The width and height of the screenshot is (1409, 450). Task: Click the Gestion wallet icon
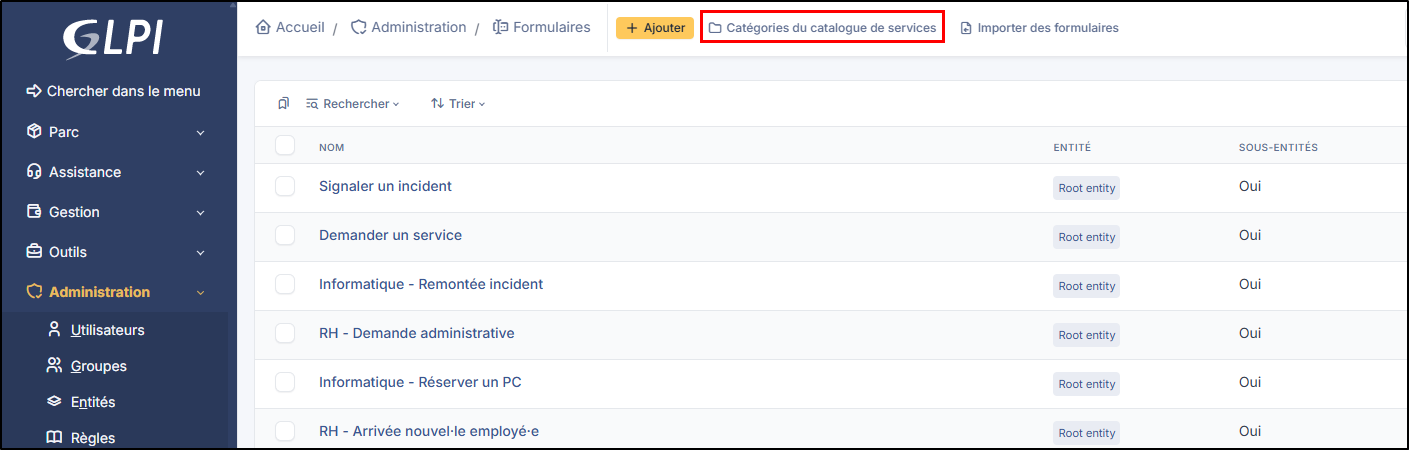tap(34, 212)
